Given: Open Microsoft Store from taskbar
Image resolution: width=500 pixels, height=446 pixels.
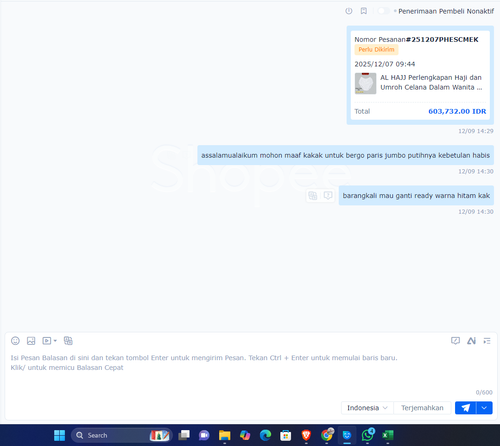Looking at the screenshot, I should (x=286, y=435).
